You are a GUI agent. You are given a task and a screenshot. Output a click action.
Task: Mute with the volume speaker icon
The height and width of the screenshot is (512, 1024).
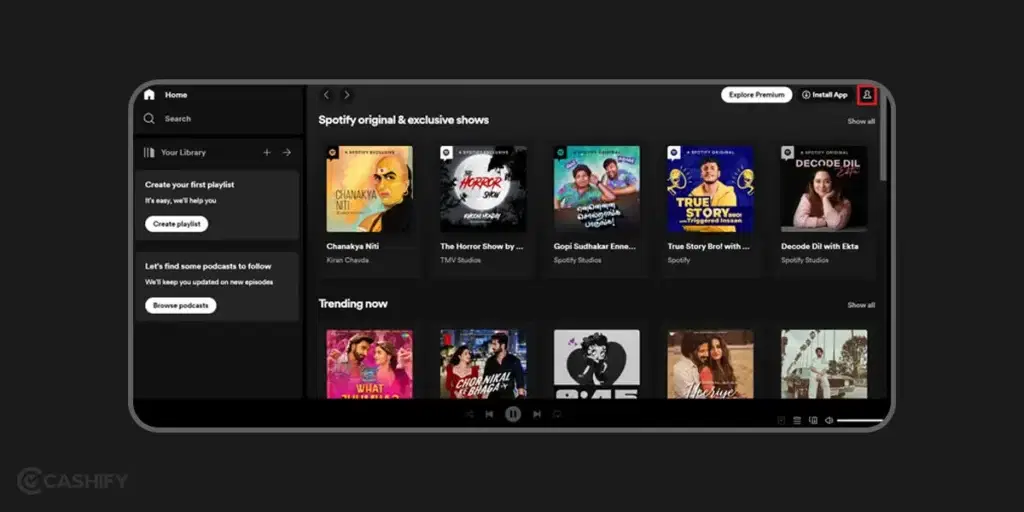tap(829, 421)
